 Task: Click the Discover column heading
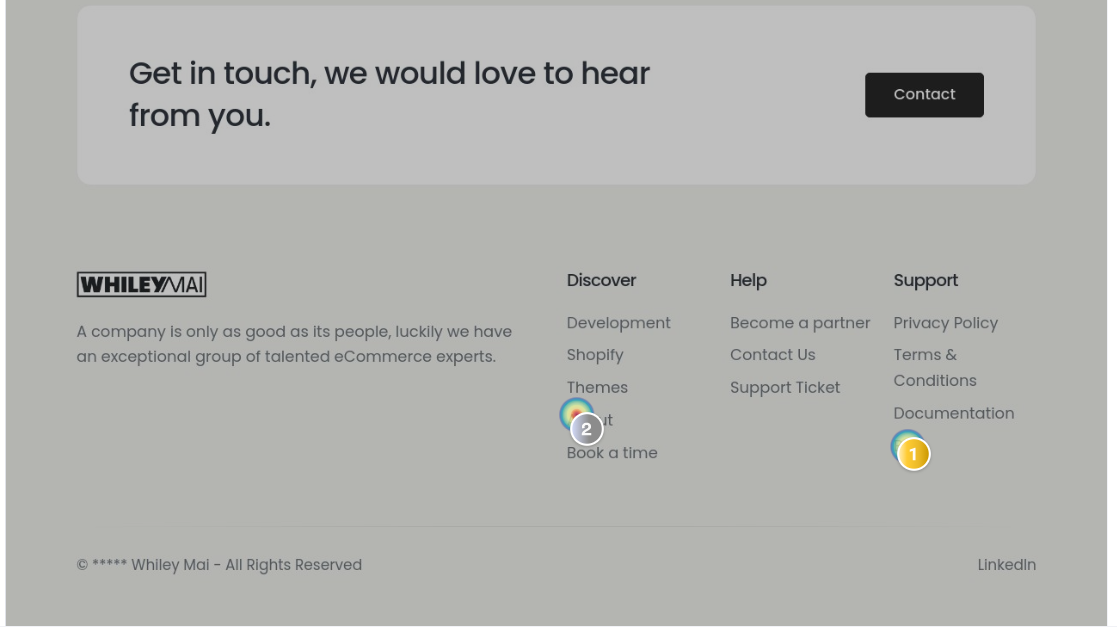(x=601, y=280)
